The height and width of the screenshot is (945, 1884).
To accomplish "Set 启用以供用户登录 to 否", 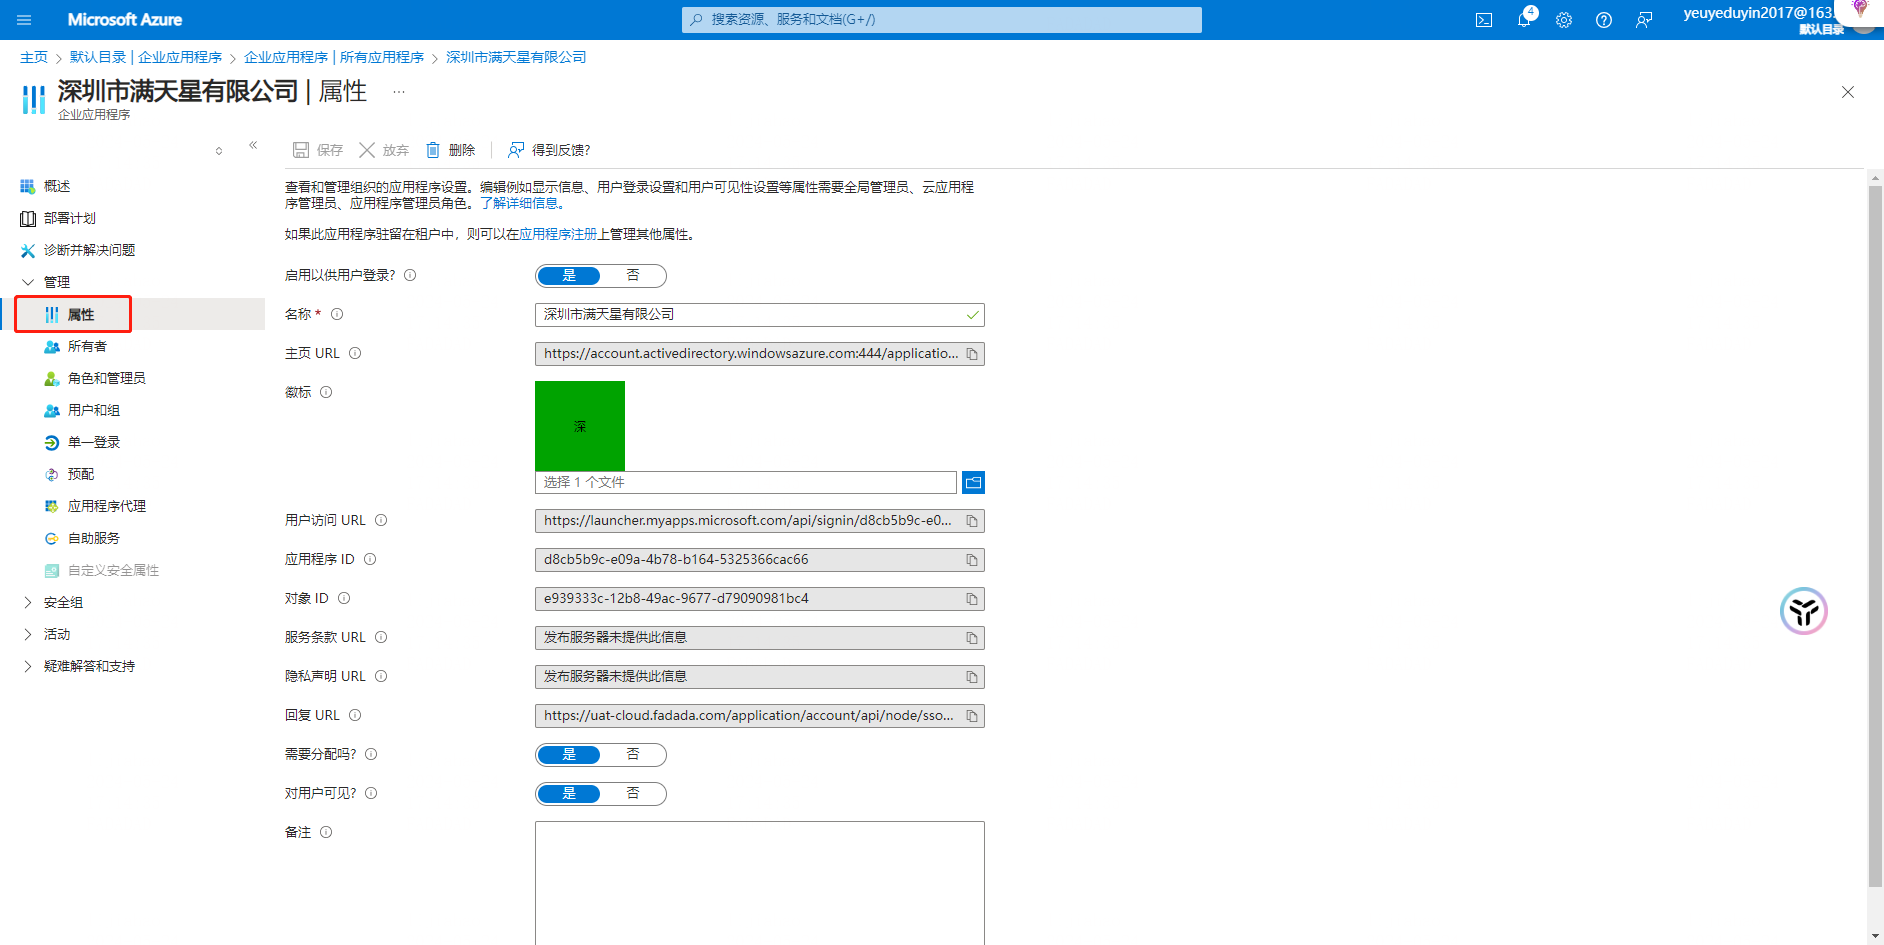I will pyautogui.click(x=633, y=276).
